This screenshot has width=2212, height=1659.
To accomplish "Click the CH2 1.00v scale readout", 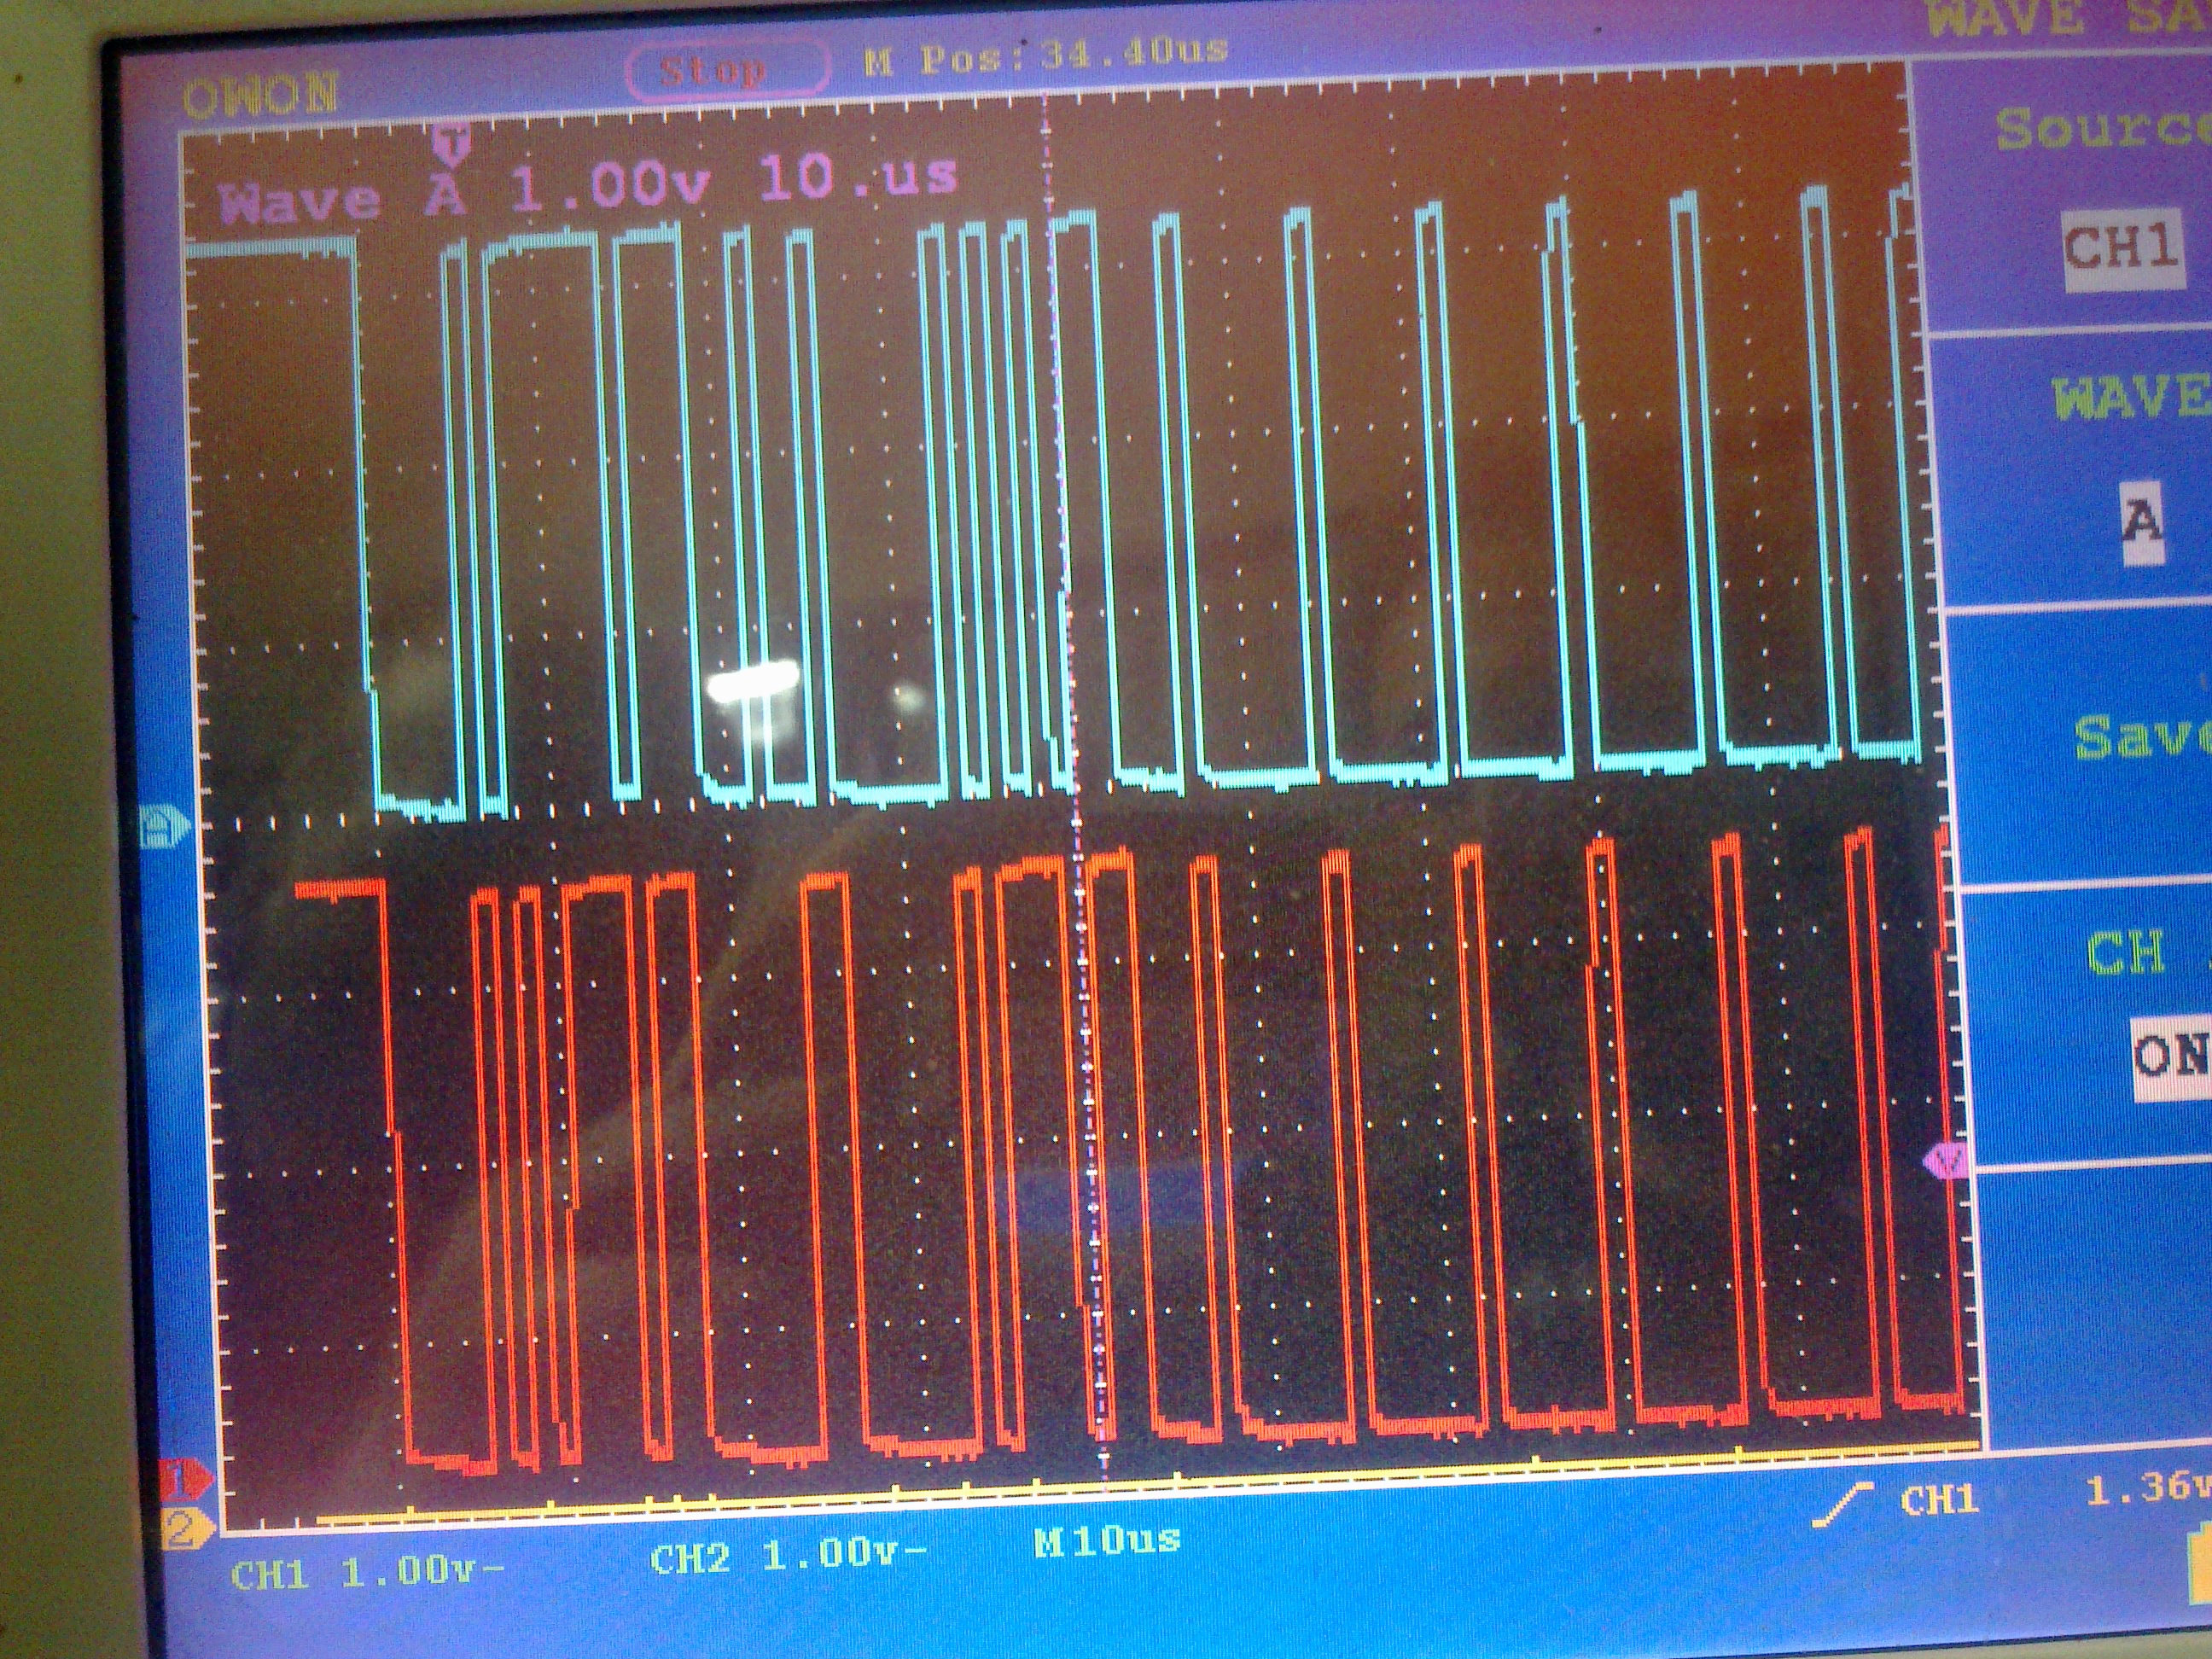I will click(x=788, y=1556).
